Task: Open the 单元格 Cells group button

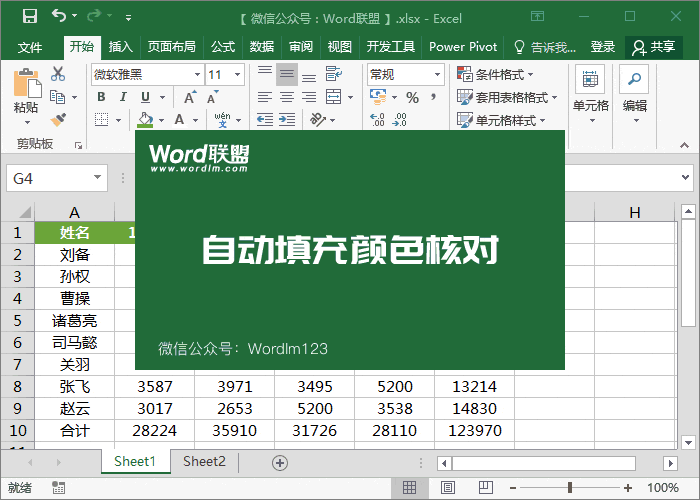Action: [x=590, y=95]
